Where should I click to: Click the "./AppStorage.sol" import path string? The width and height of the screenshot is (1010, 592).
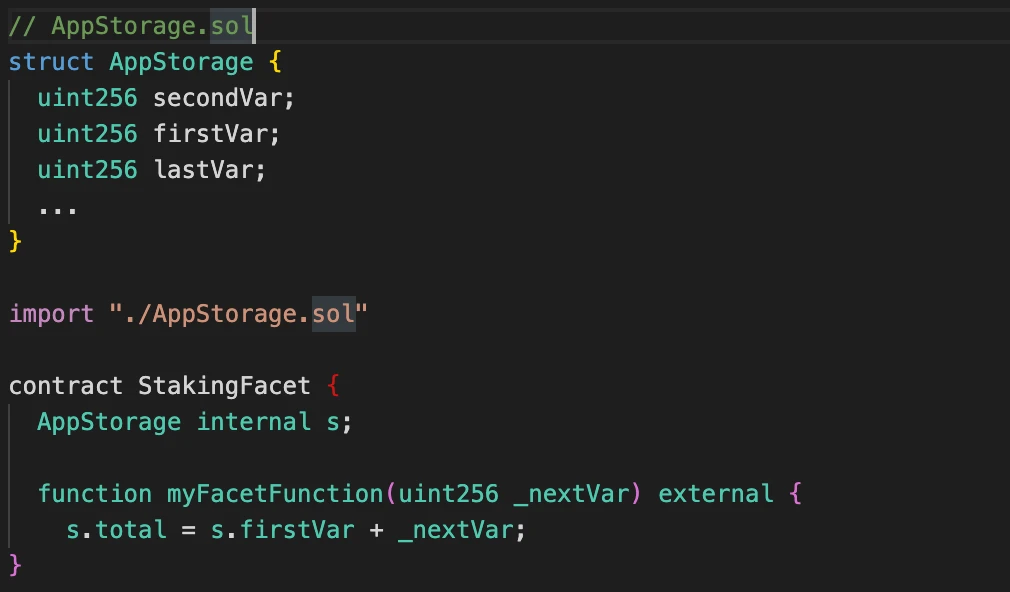(x=239, y=314)
